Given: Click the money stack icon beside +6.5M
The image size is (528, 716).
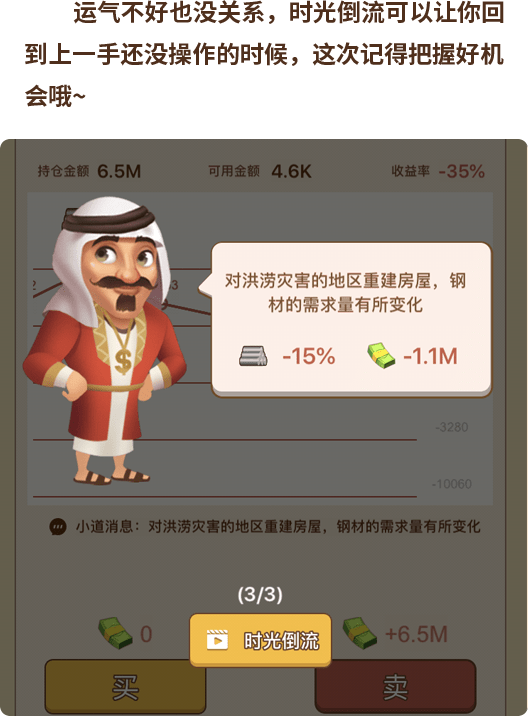Looking at the screenshot, I should click(x=360, y=633).
